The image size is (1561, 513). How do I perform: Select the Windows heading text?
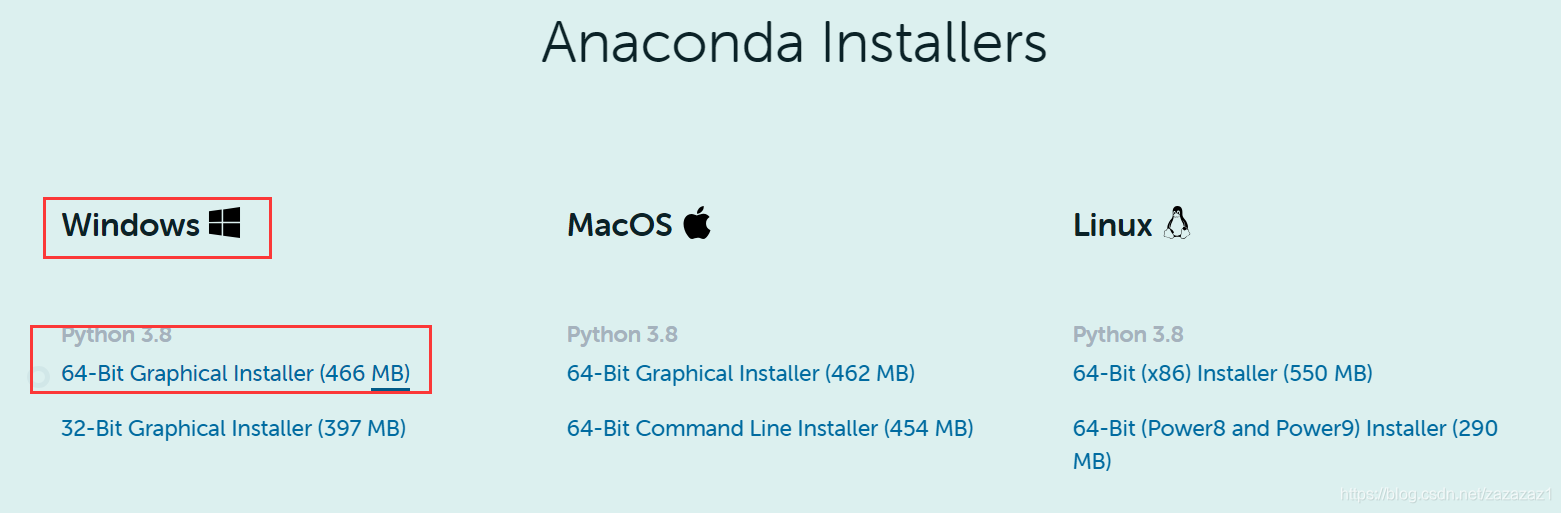(131, 225)
